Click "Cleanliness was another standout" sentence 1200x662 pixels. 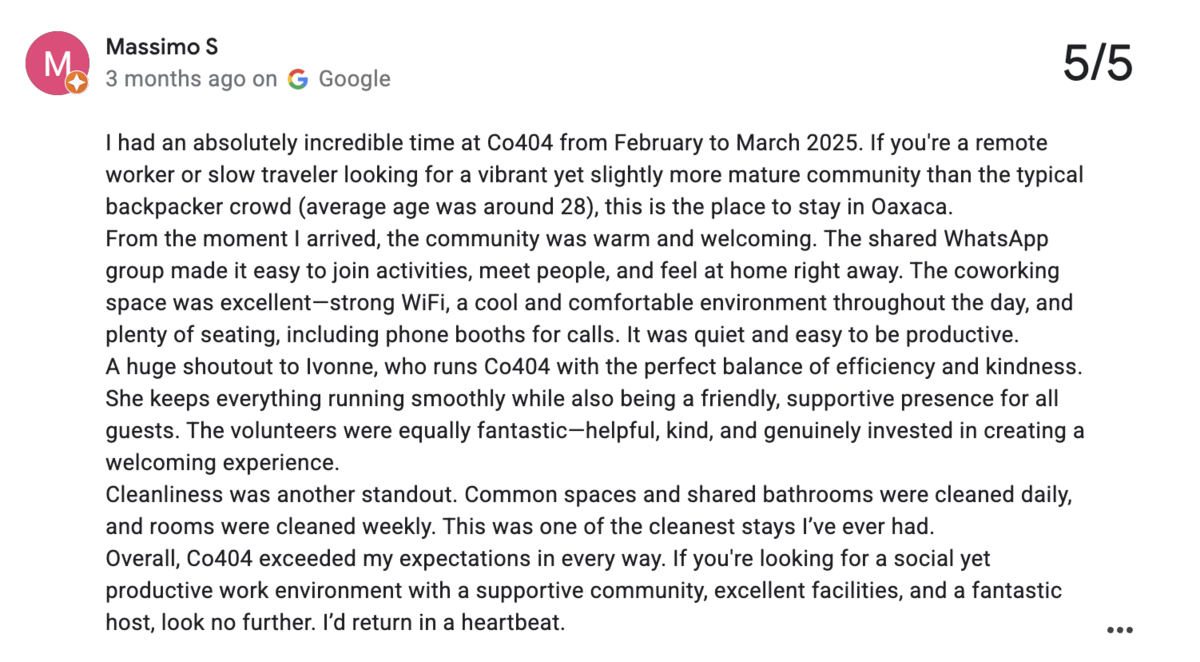pos(282,495)
